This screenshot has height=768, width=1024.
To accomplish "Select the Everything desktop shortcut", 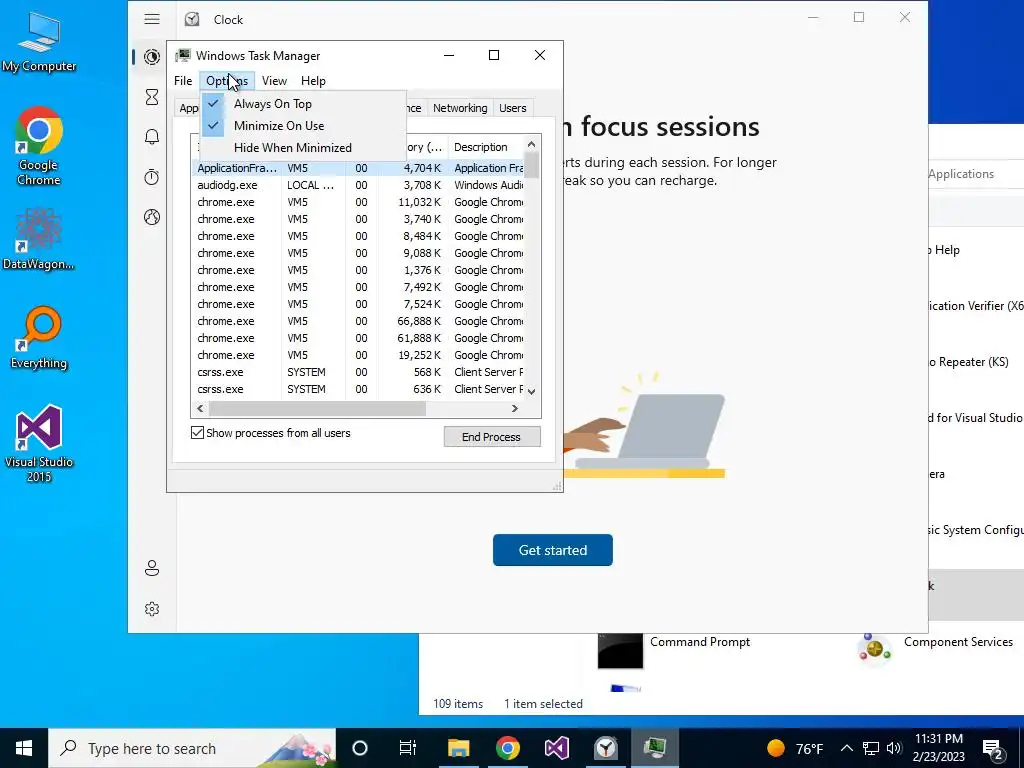I will tap(39, 338).
